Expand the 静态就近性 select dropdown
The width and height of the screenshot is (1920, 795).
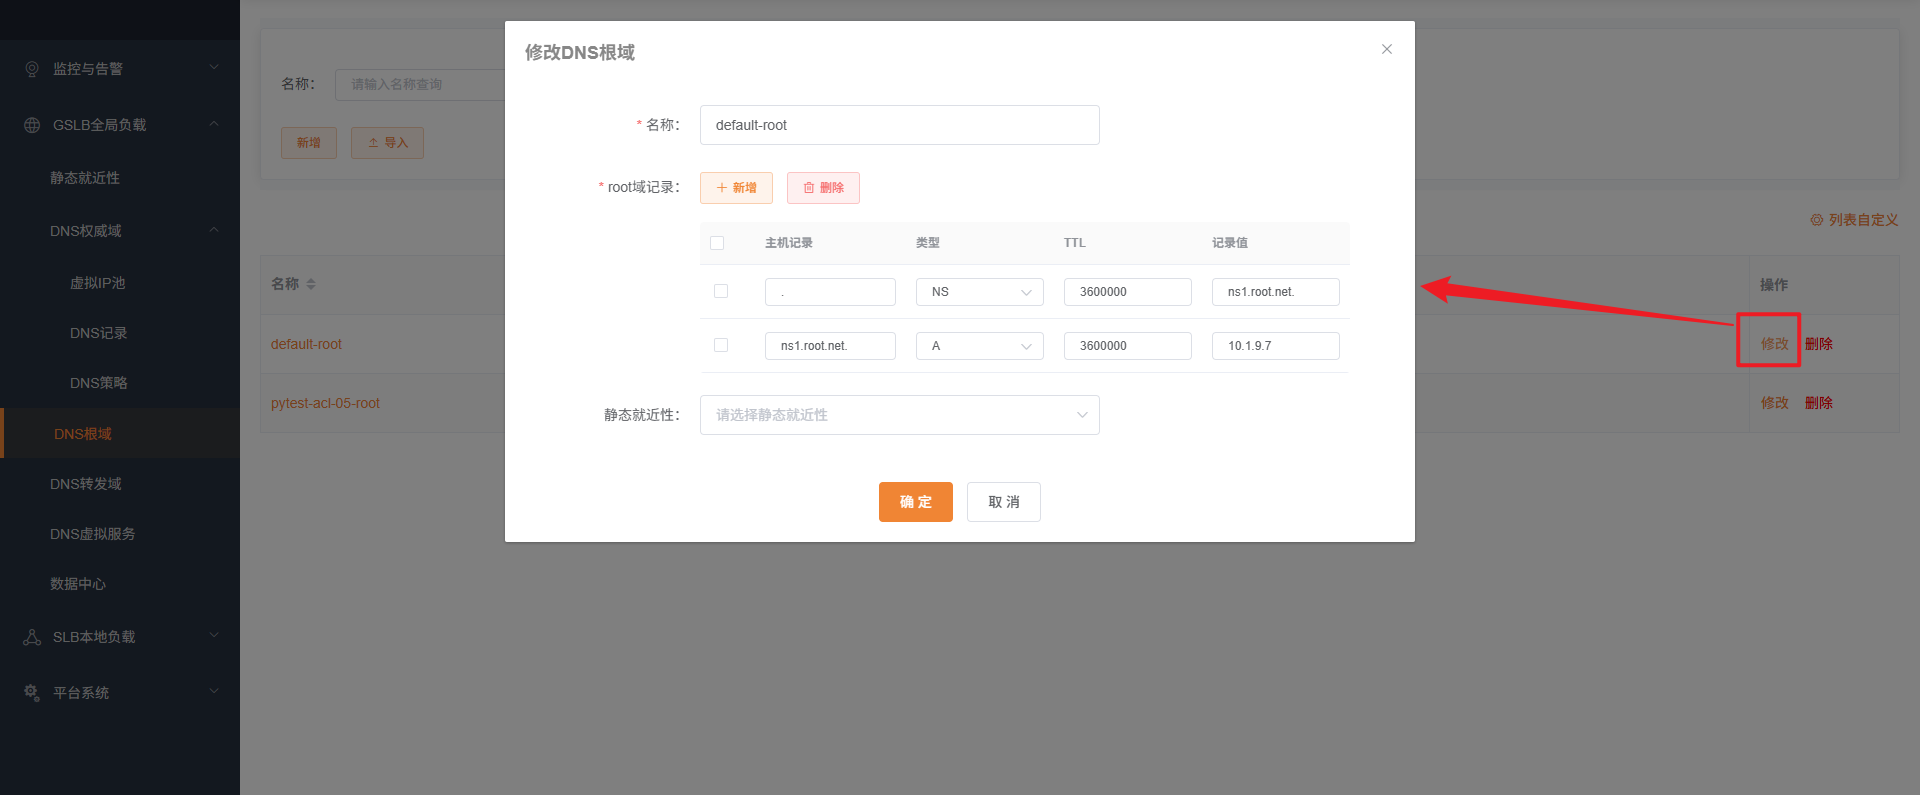coord(899,415)
